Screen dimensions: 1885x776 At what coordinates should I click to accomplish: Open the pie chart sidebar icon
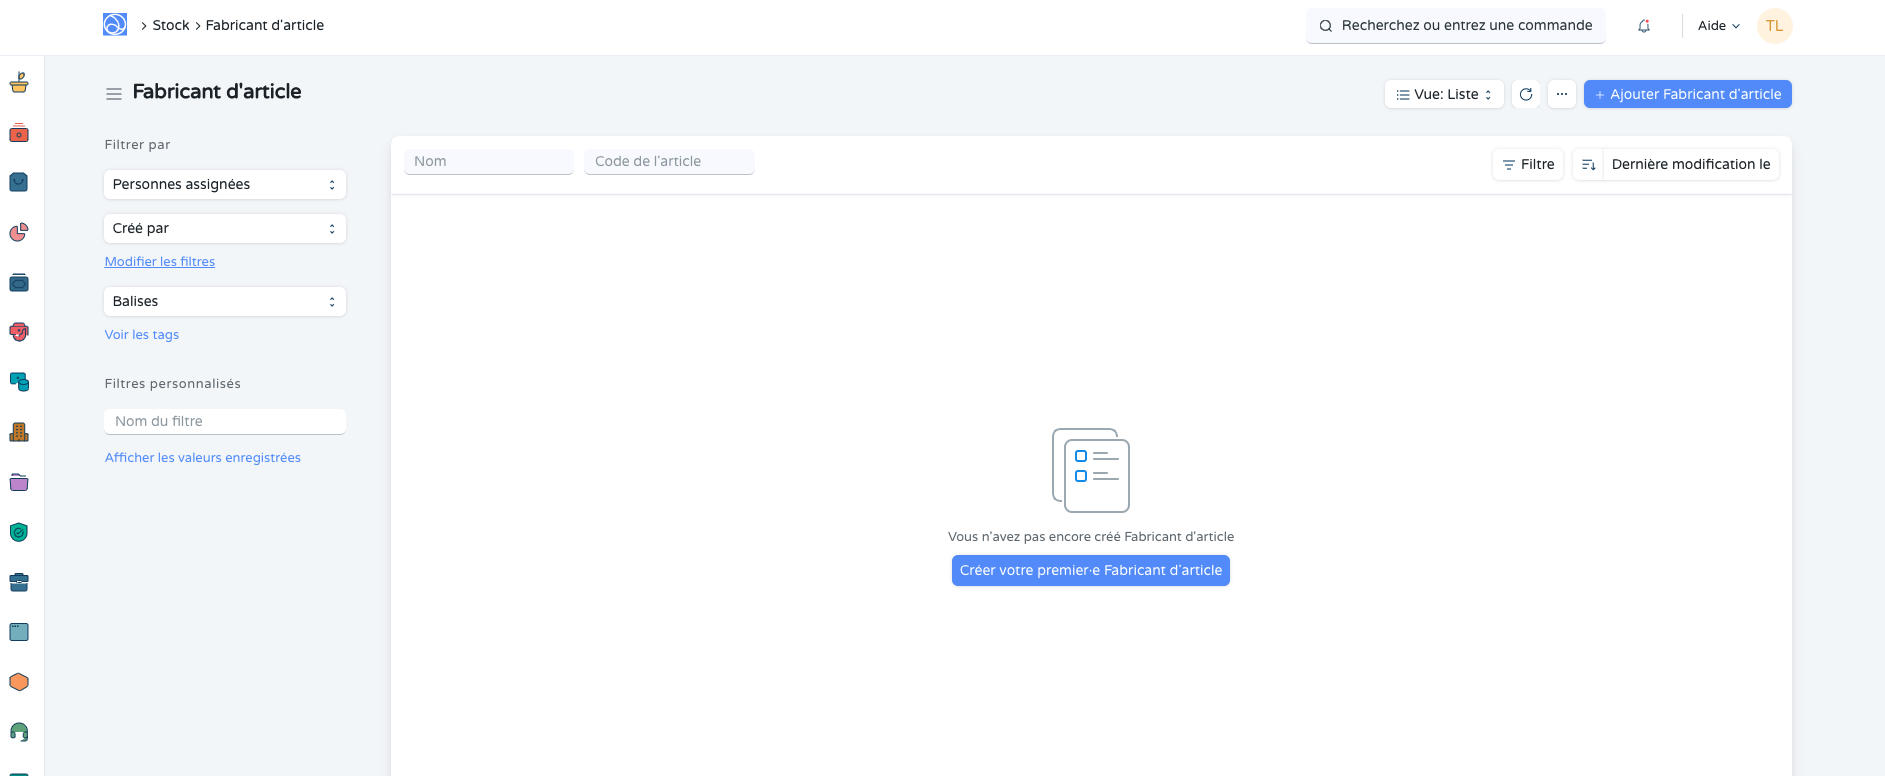point(19,232)
